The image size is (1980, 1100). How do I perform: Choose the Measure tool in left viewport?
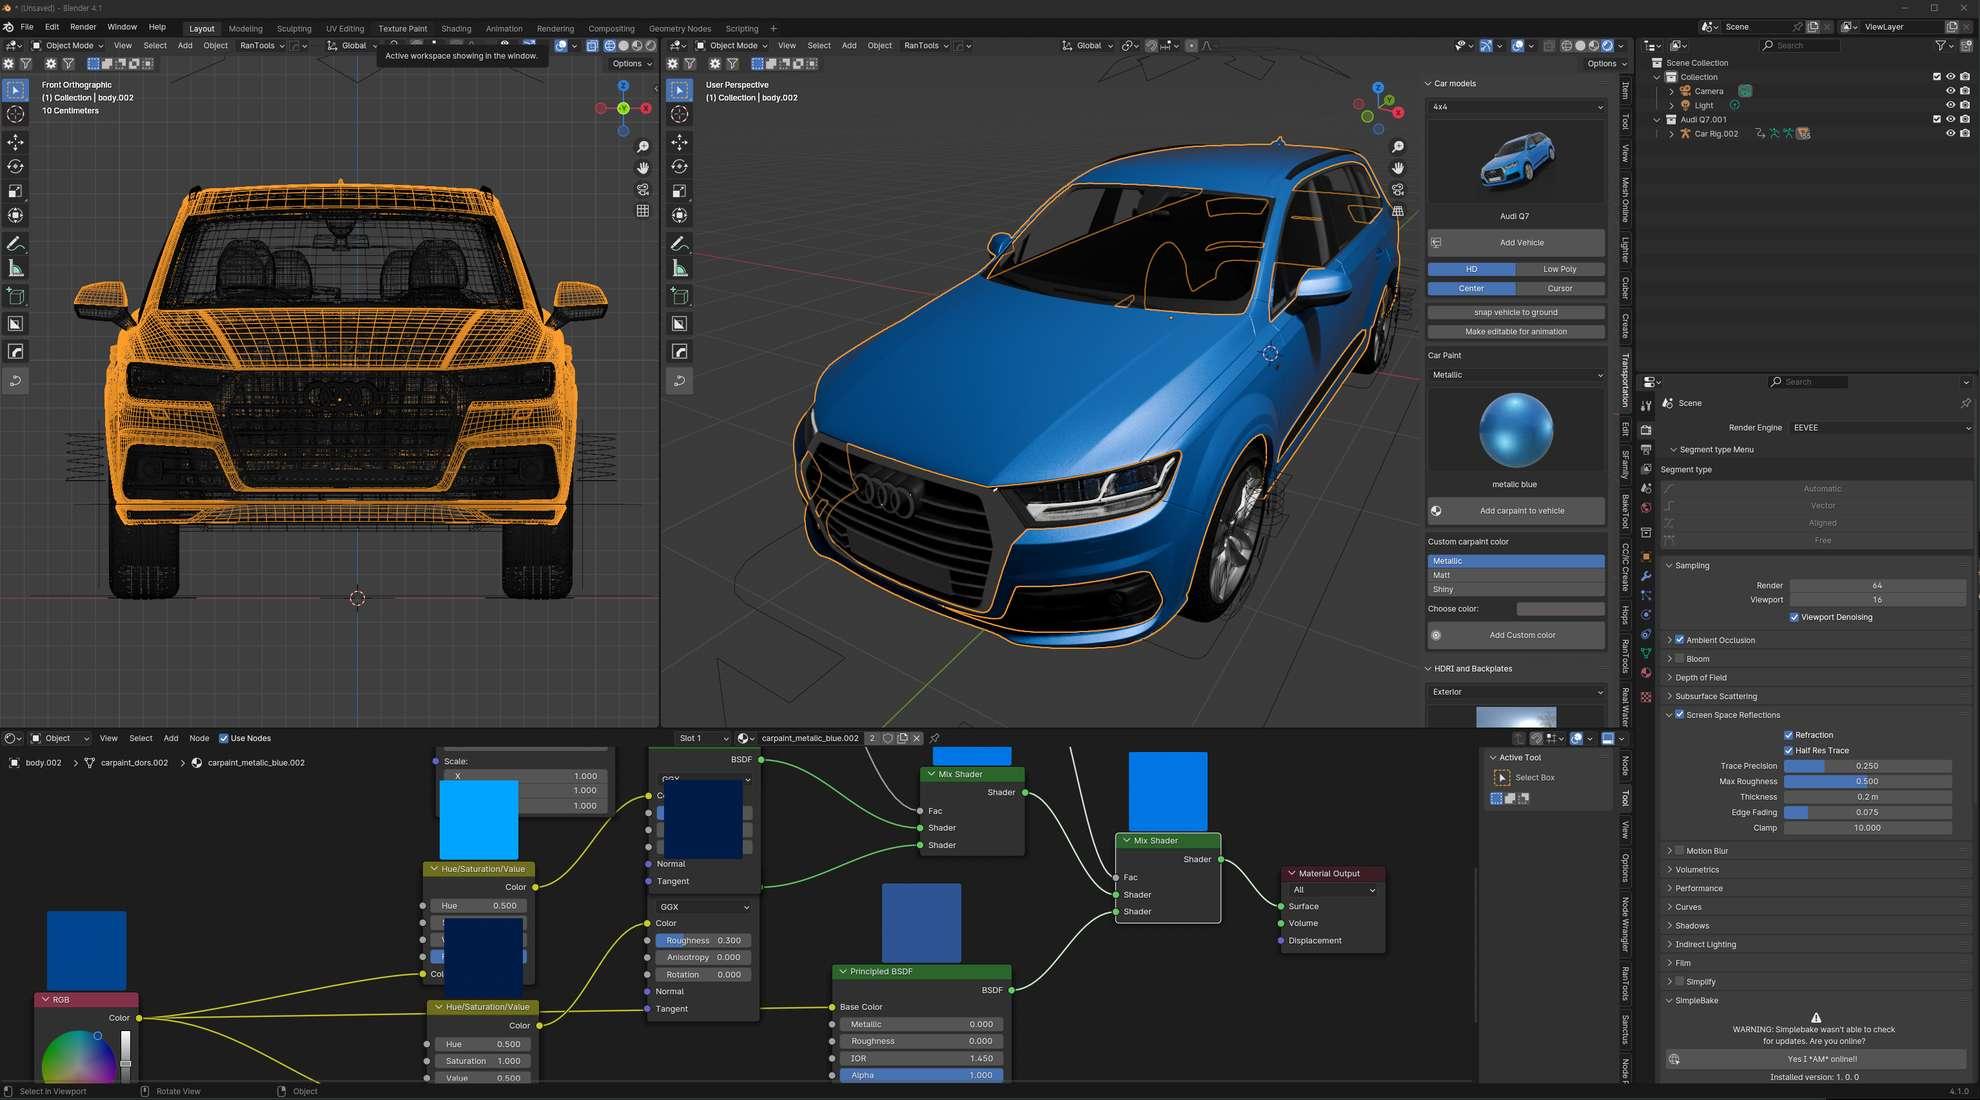(x=16, y=268)
